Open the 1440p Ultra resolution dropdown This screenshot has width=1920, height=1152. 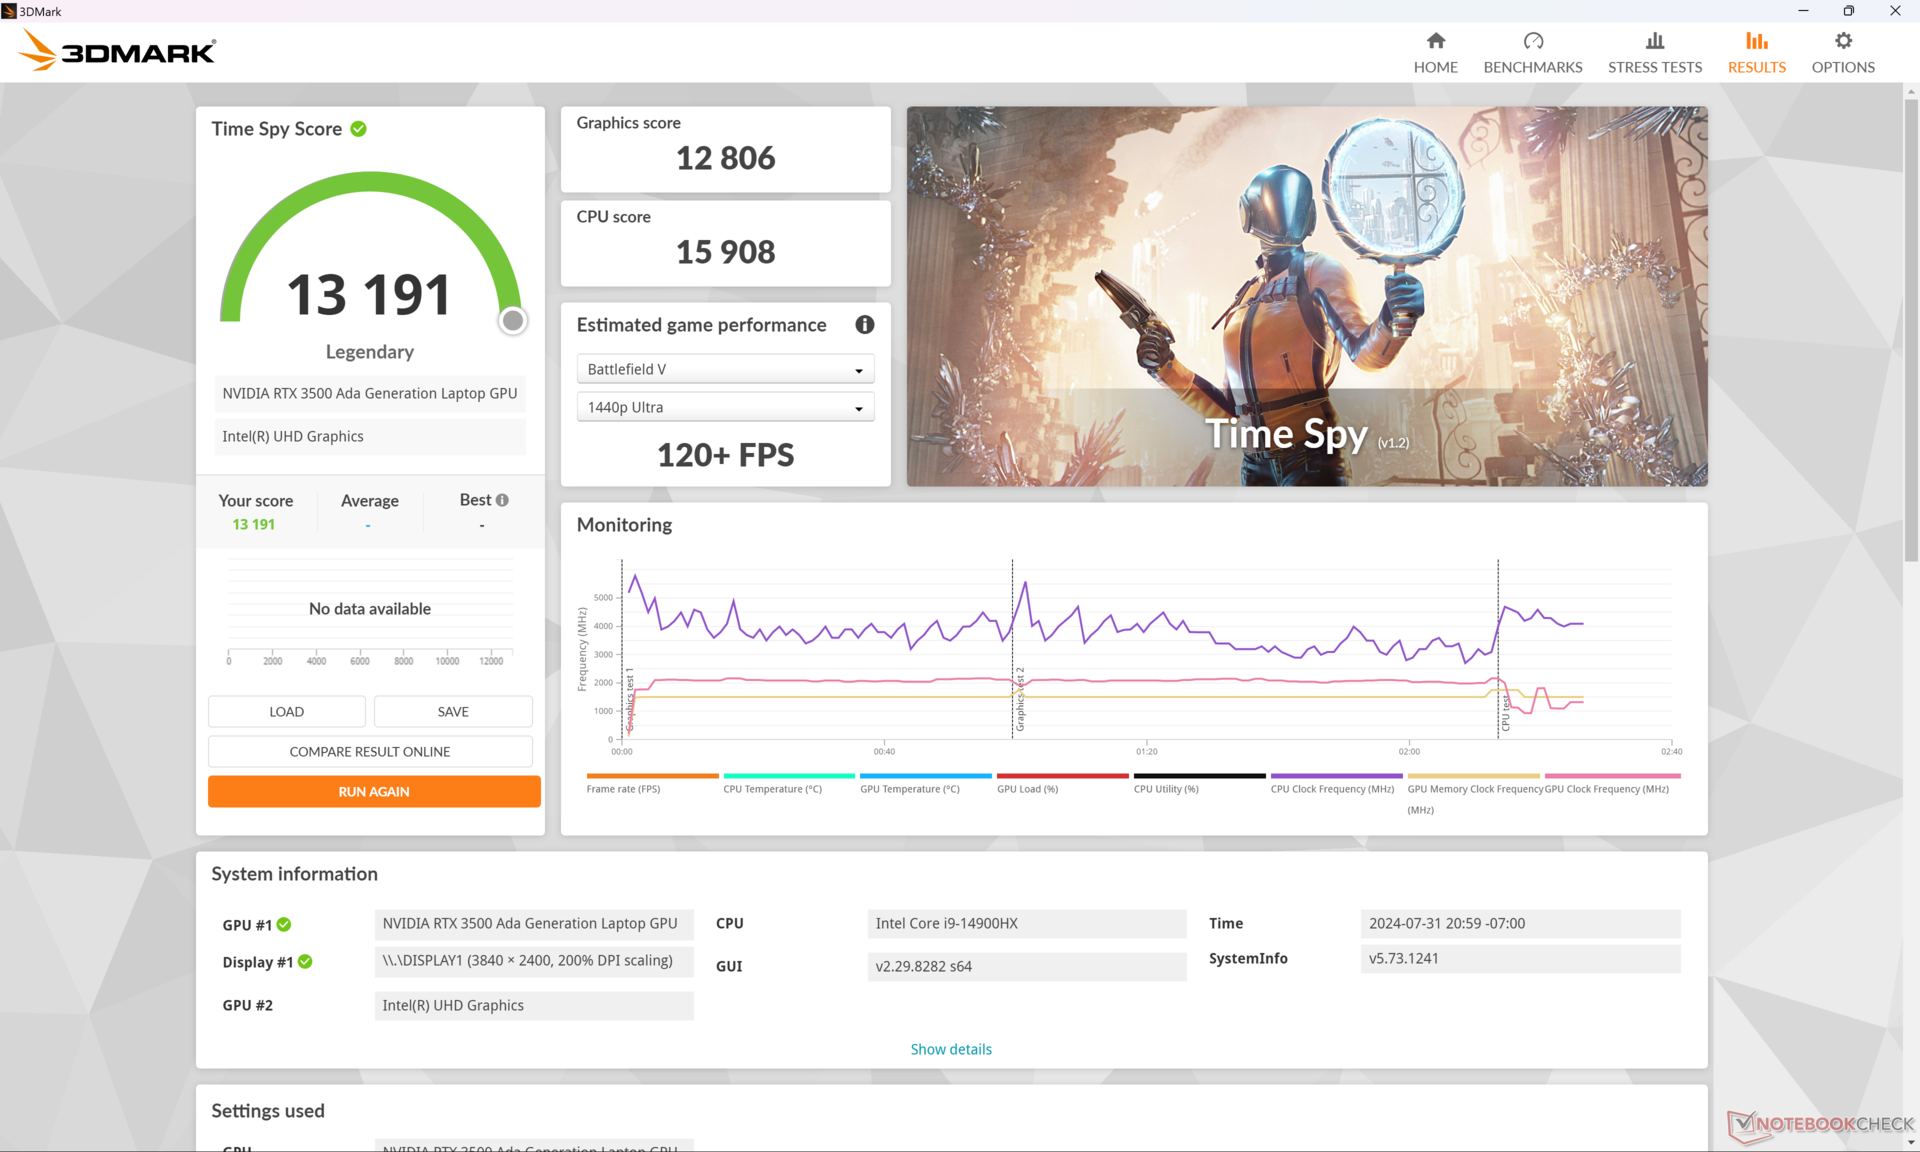[x=725, y=407]
